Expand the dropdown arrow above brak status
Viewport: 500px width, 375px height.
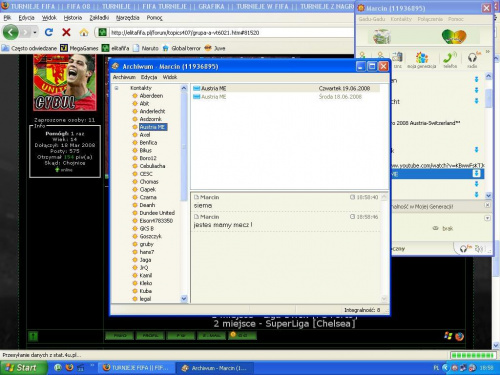coord(487,218)
